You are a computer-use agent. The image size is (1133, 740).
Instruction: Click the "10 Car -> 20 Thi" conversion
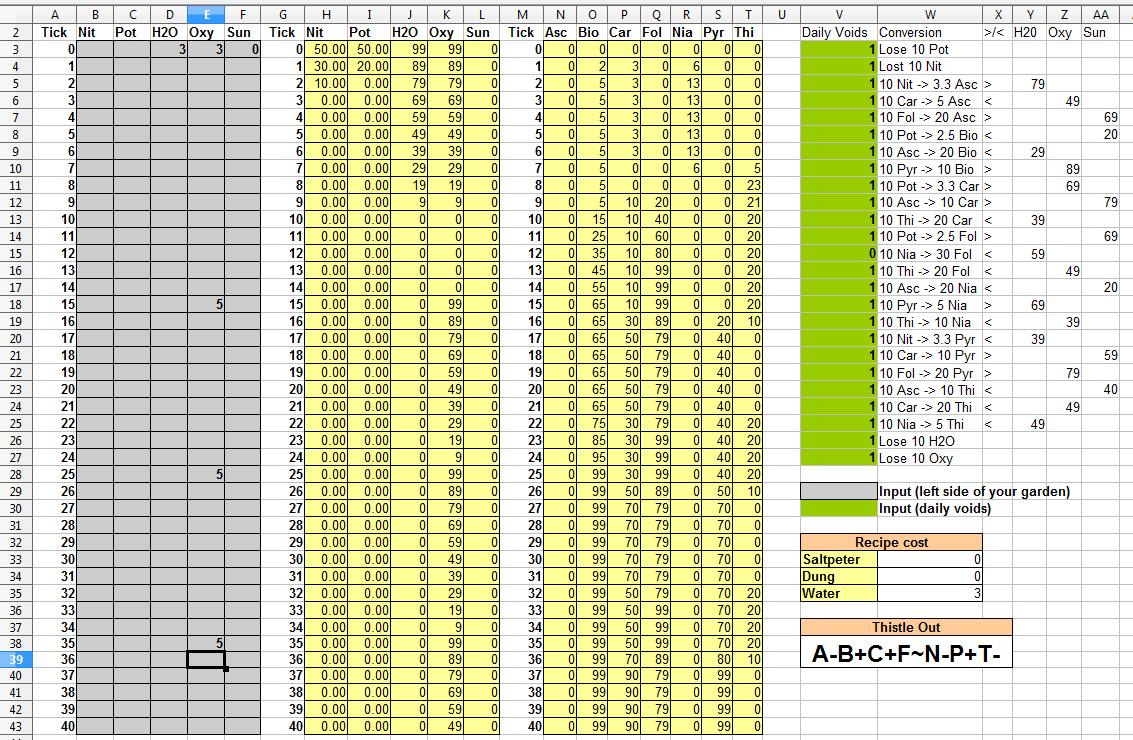(930, 407)
